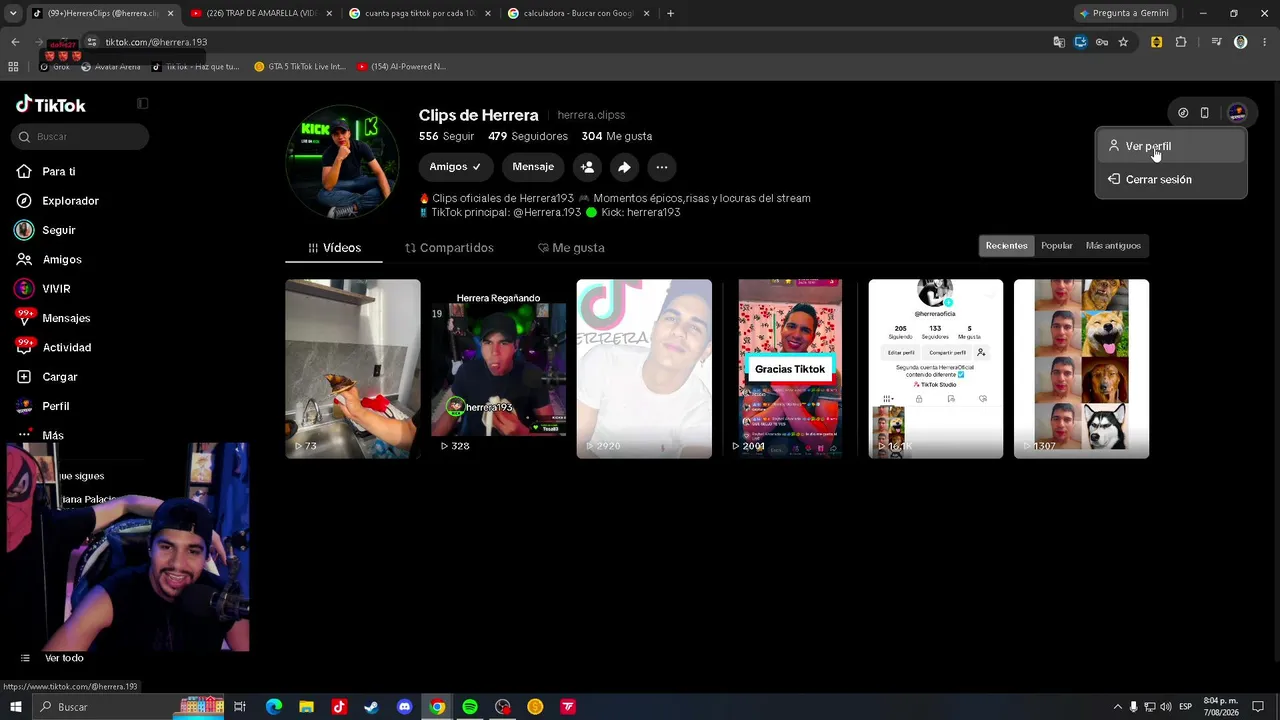Viewport: 1280px width, 720px height.
Task: Open the Explorador page
Action: [x=70, y=201]
